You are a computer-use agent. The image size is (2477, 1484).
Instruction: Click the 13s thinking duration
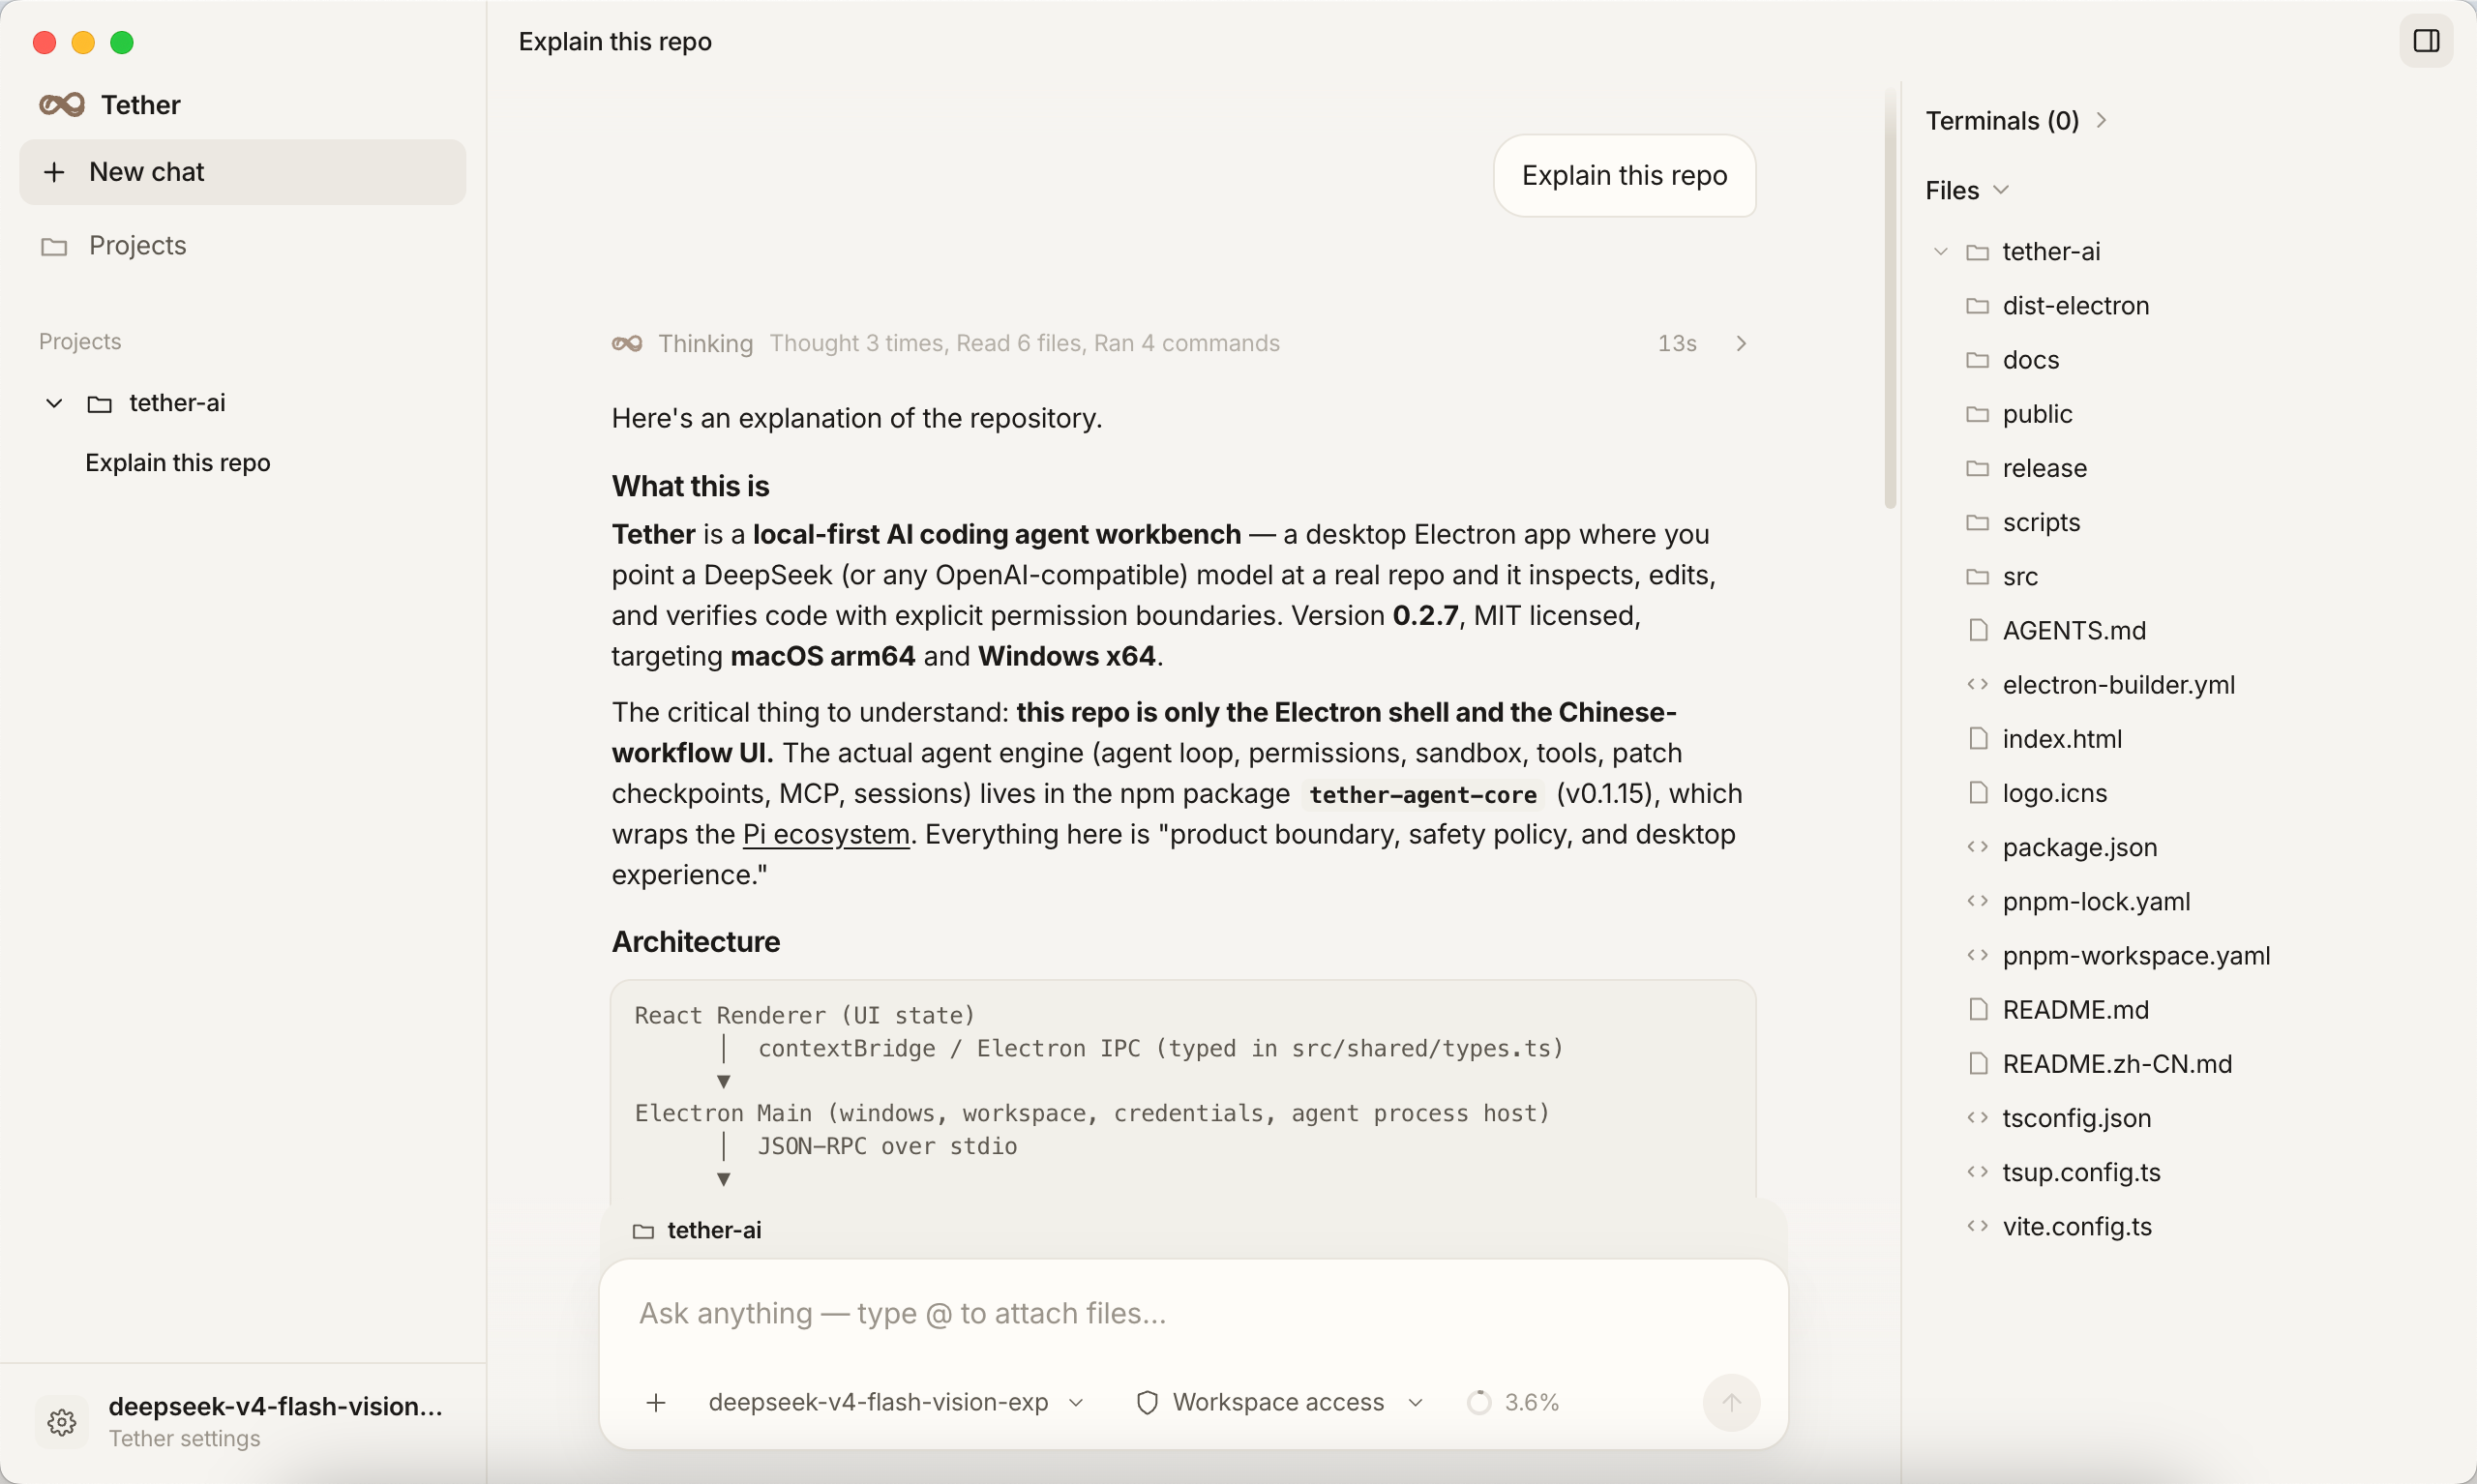1677,343
